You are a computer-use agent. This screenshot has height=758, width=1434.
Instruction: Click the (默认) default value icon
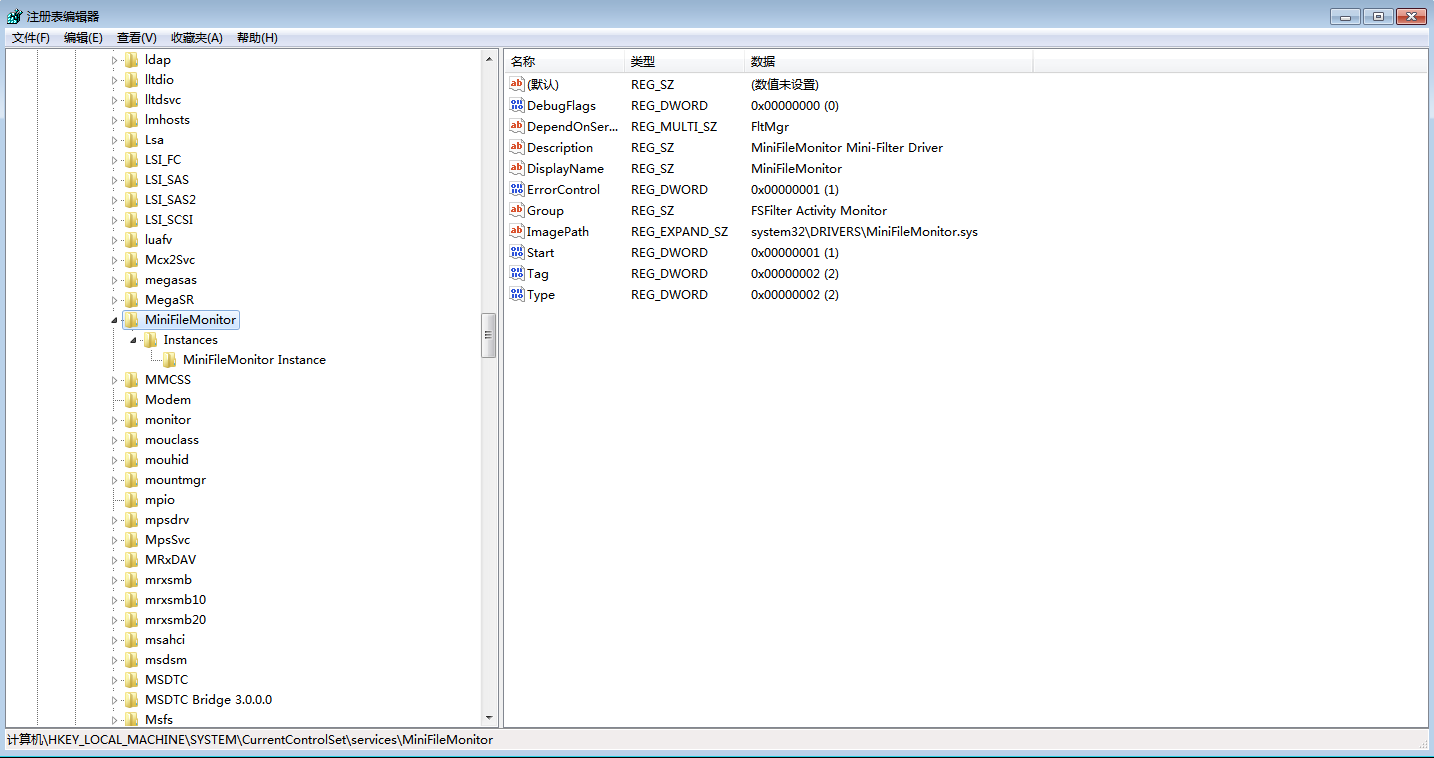point(517,84)
